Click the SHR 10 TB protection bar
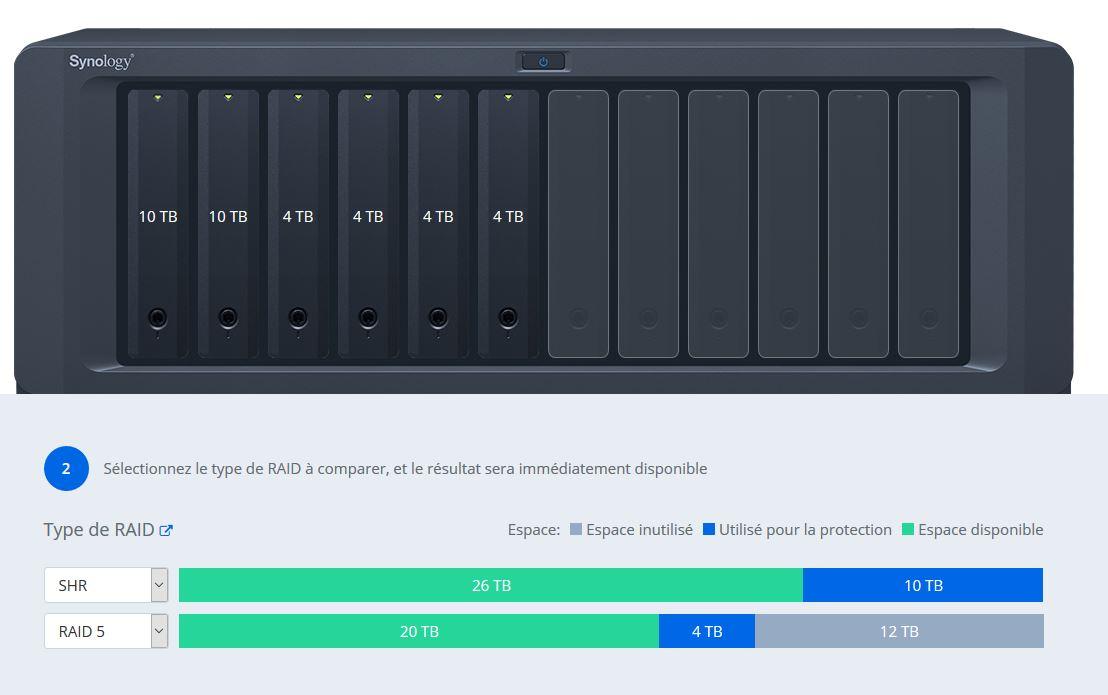 pyautogui.click(x=923, y=585)
